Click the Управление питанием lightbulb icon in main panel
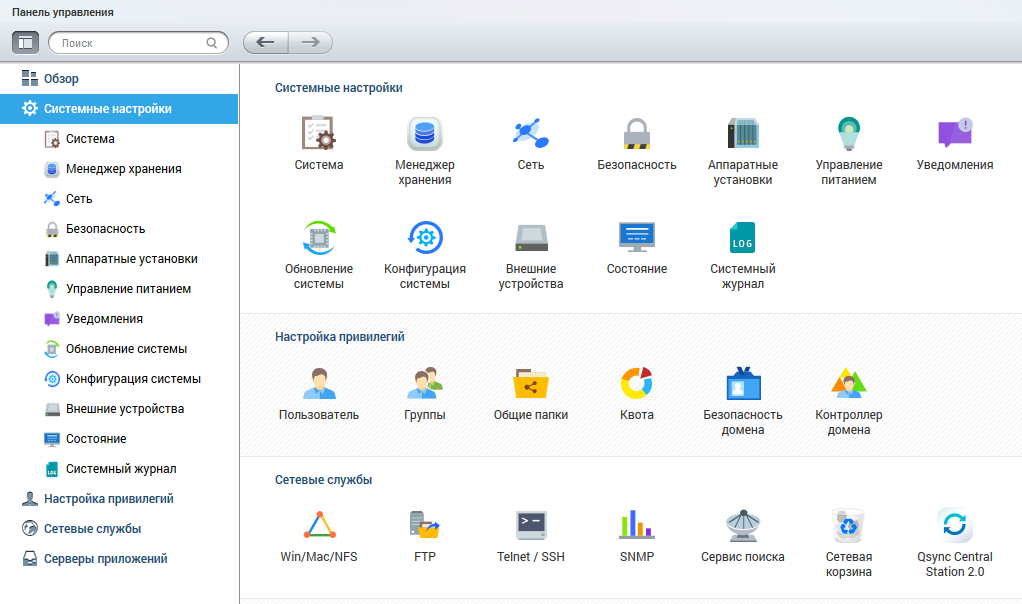 (x=849, y=134)
